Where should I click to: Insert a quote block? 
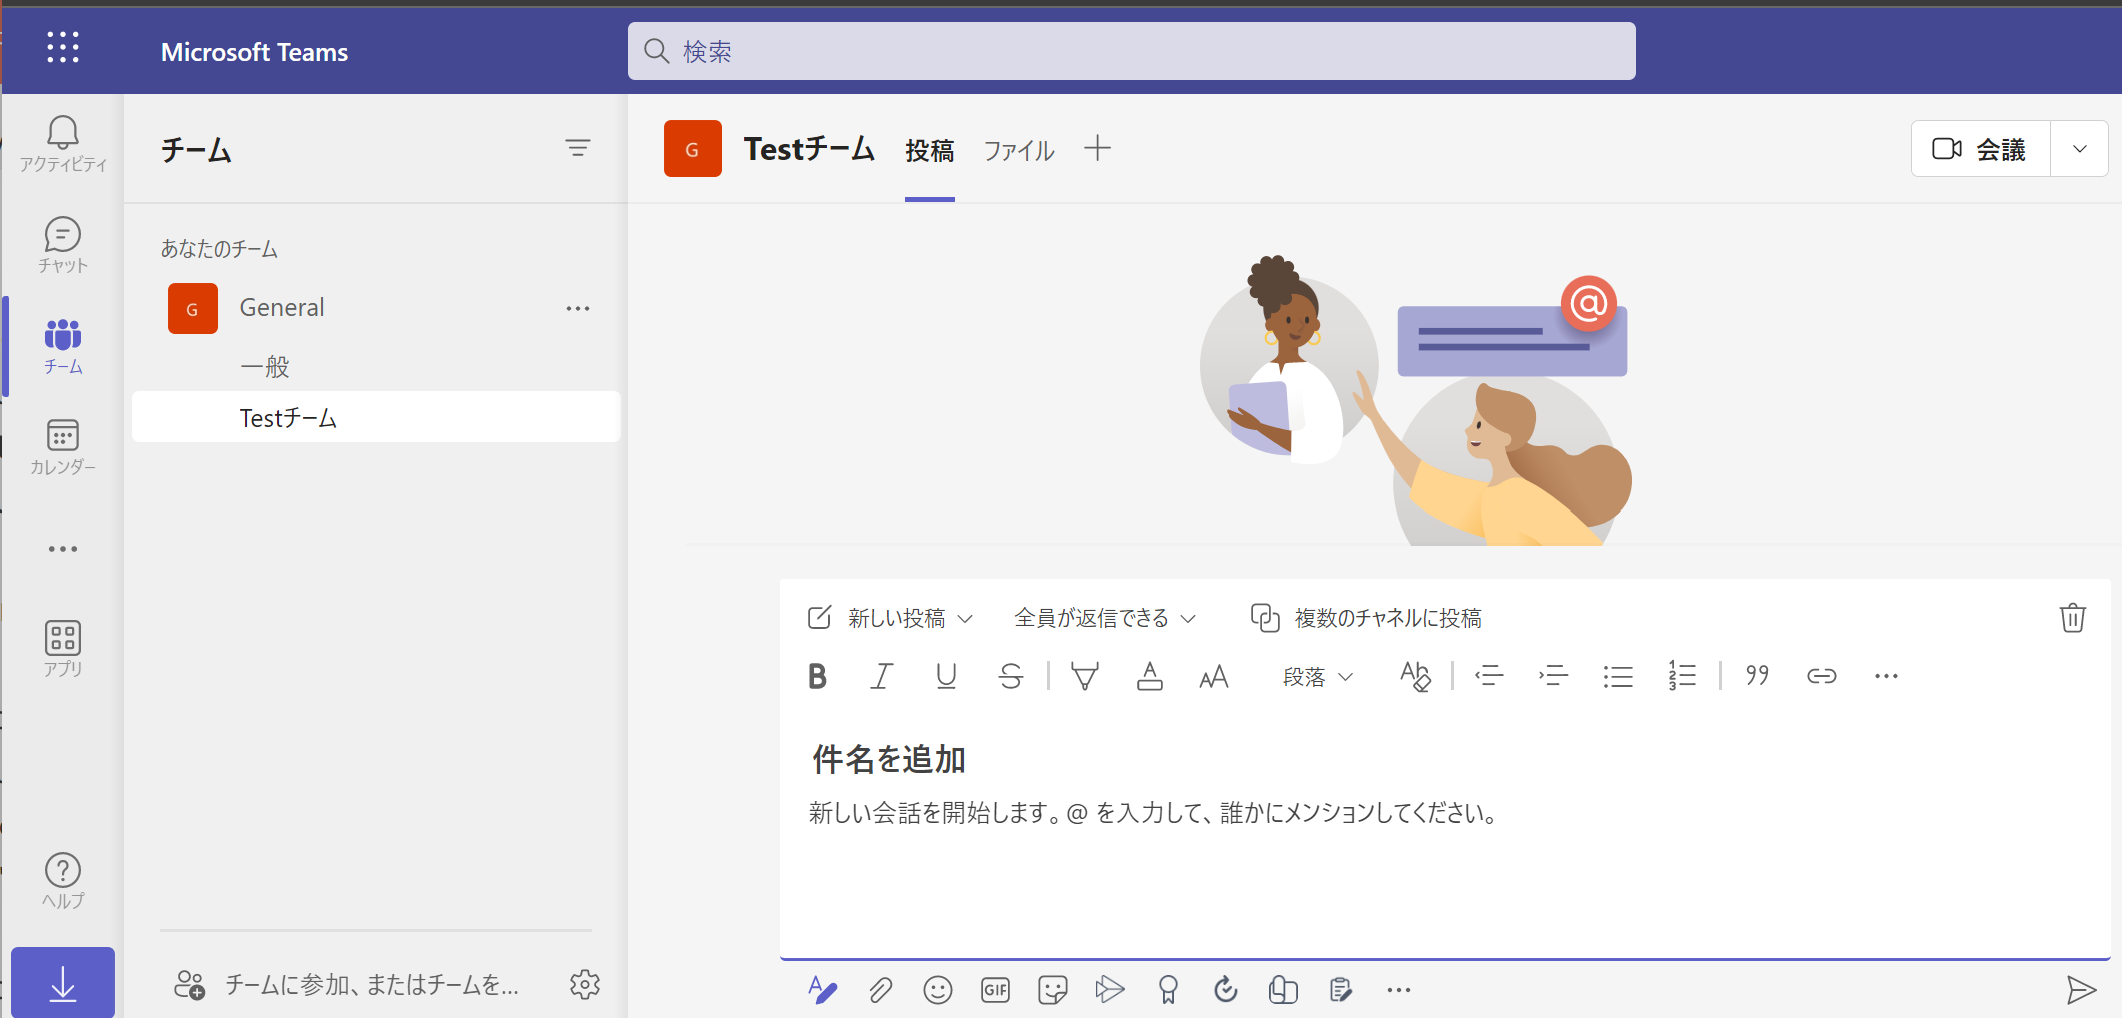point(1757,677)
